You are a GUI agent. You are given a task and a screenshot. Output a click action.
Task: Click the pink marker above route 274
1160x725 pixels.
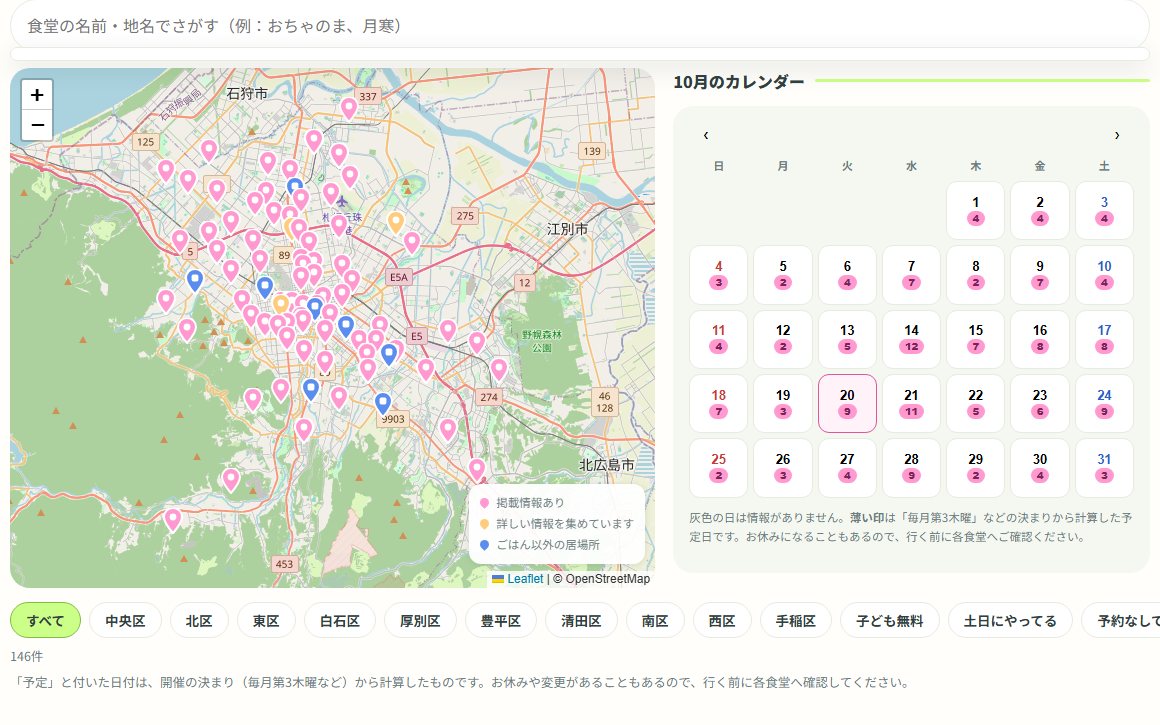(x=499, y=368)
